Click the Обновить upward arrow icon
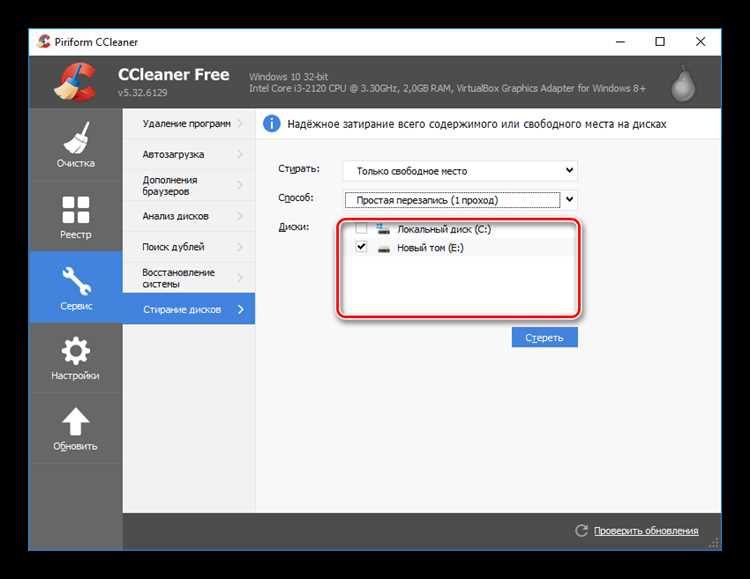750x579 pixels. coord(75,420)
